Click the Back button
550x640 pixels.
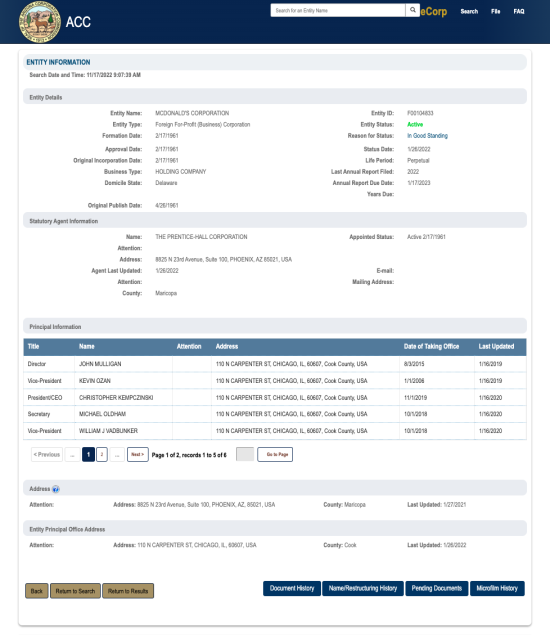click(37, 591)
